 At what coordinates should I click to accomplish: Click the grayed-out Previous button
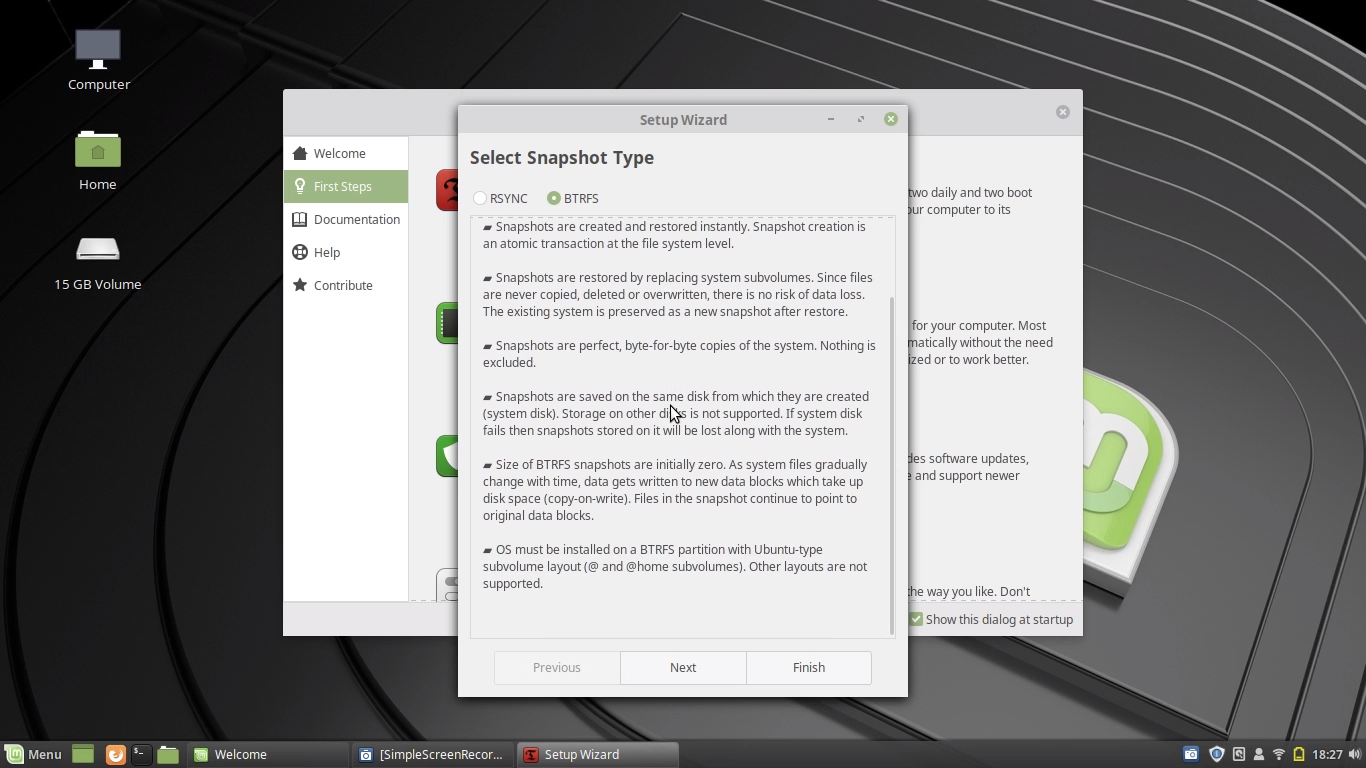coord(557,667)
